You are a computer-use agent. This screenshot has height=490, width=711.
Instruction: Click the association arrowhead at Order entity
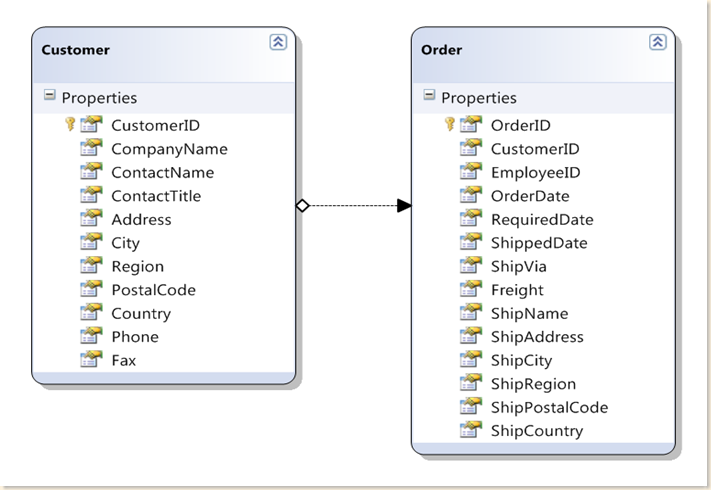point(403,206)
